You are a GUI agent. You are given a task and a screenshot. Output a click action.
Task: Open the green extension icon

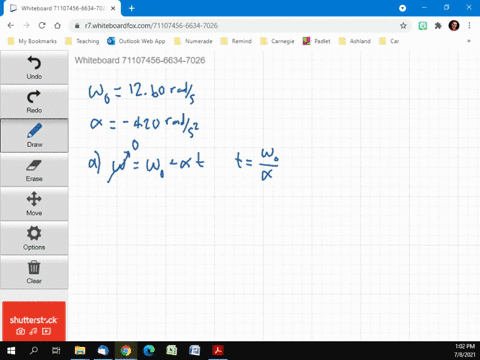pos(423,26)
